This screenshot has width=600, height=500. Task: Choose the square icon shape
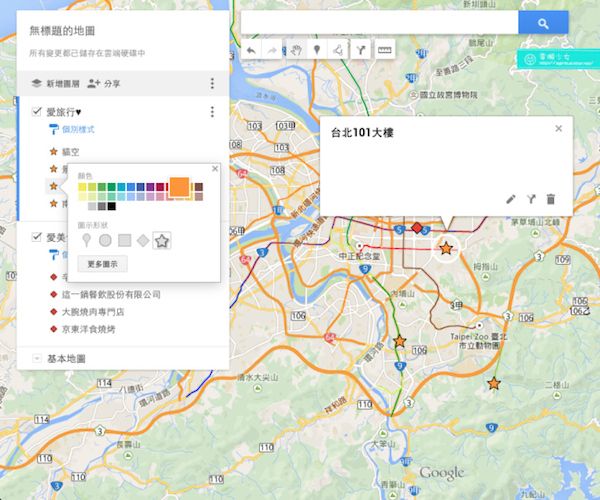click(x=124, y=240)
